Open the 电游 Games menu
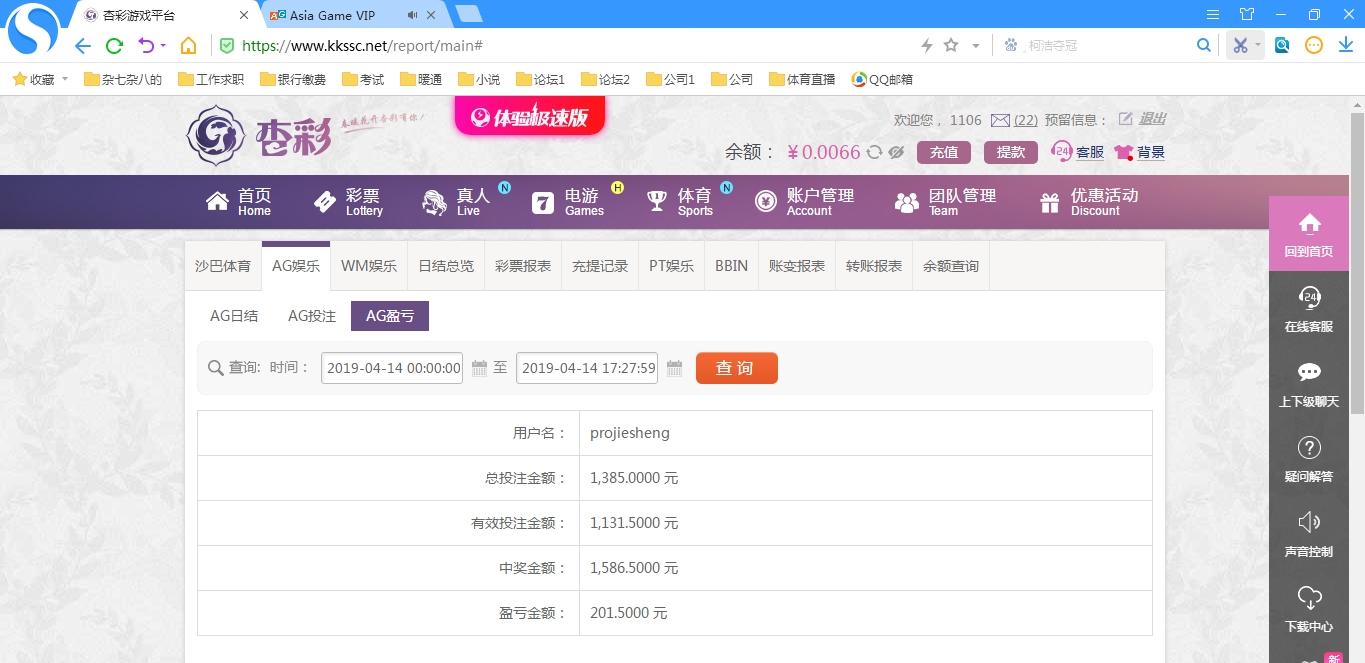This screenshot has height=663, width=1365. click(x=568, y=202)
